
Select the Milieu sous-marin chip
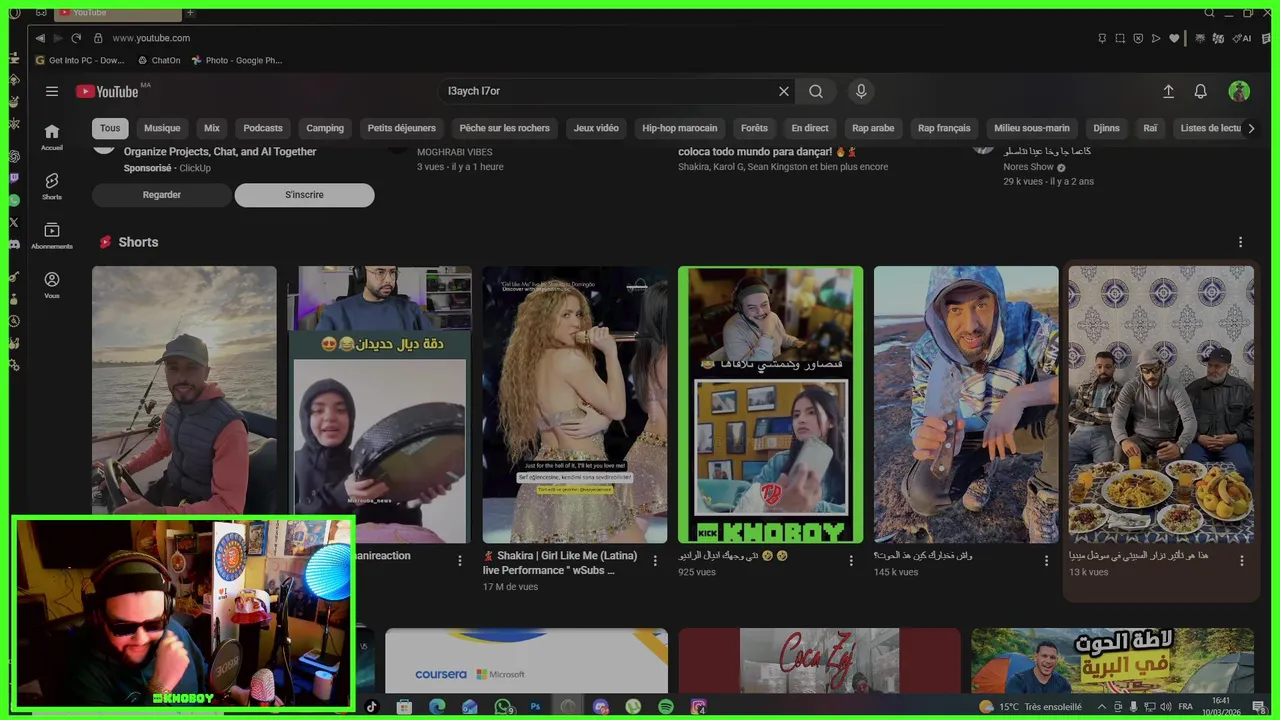pyautogui.click(x=1032, y=128)
